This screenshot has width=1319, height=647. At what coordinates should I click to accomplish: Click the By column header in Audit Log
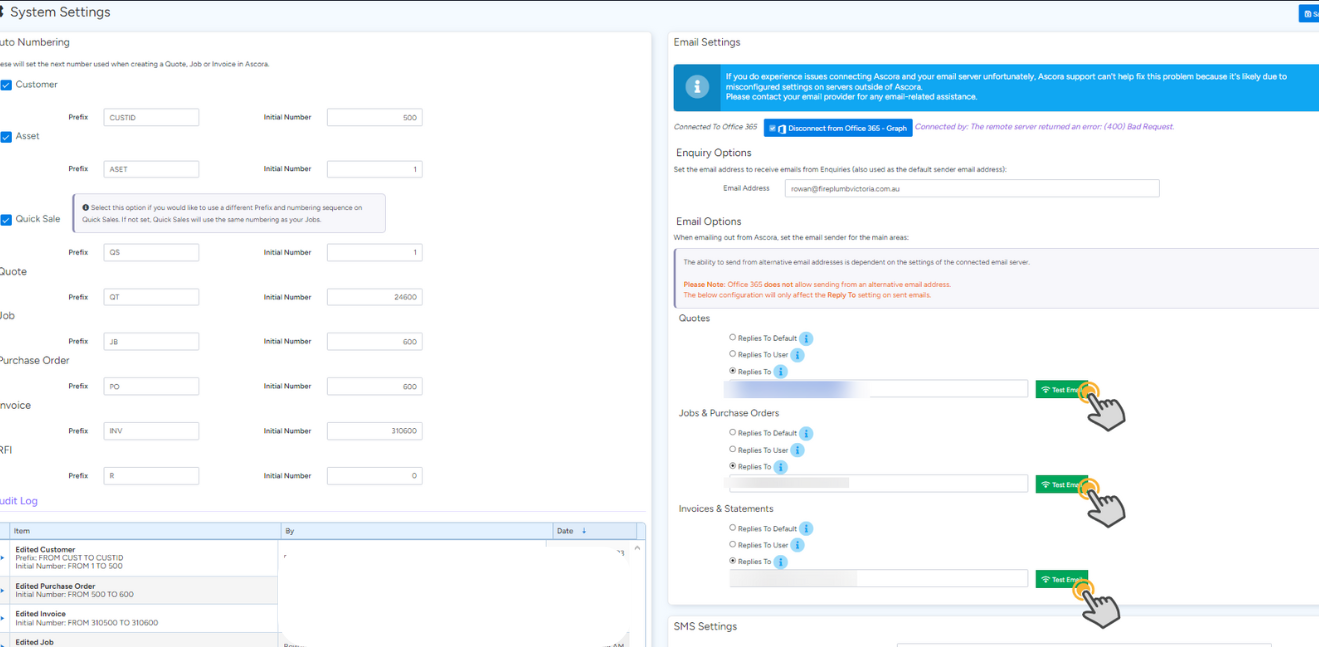[x=290, y=531]
